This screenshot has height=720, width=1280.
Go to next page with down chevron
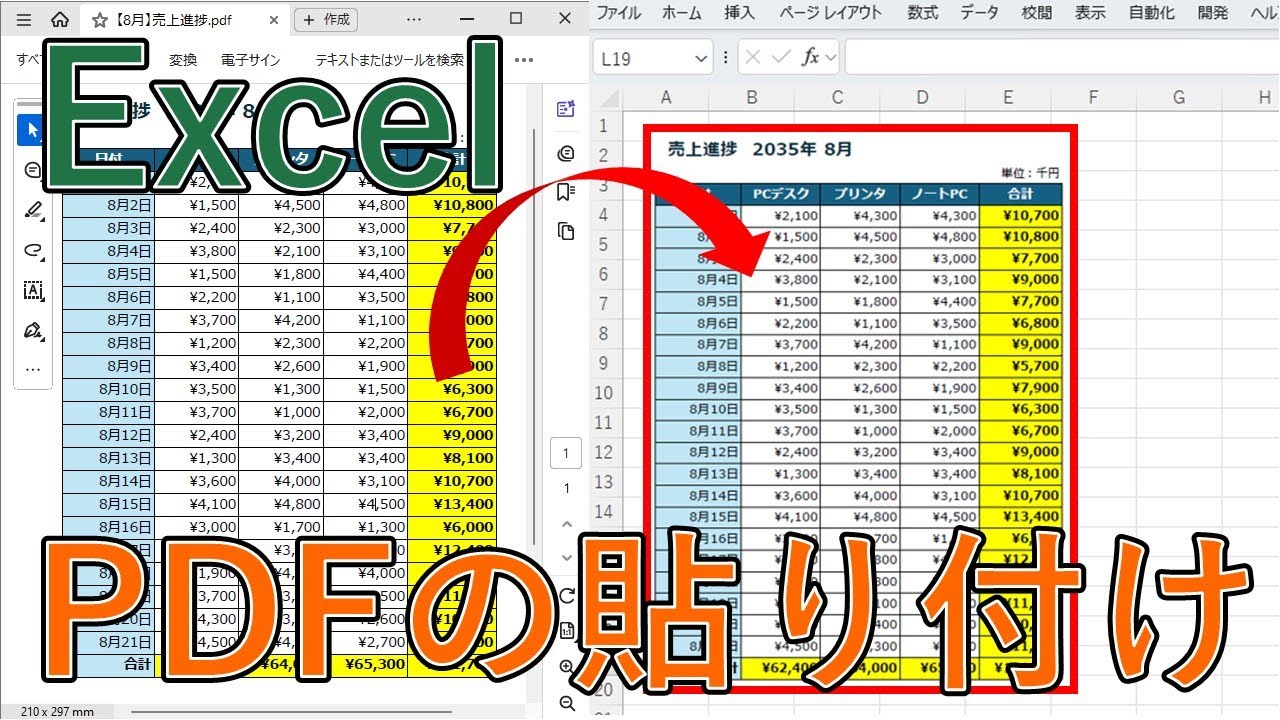(x=567, y=558)
